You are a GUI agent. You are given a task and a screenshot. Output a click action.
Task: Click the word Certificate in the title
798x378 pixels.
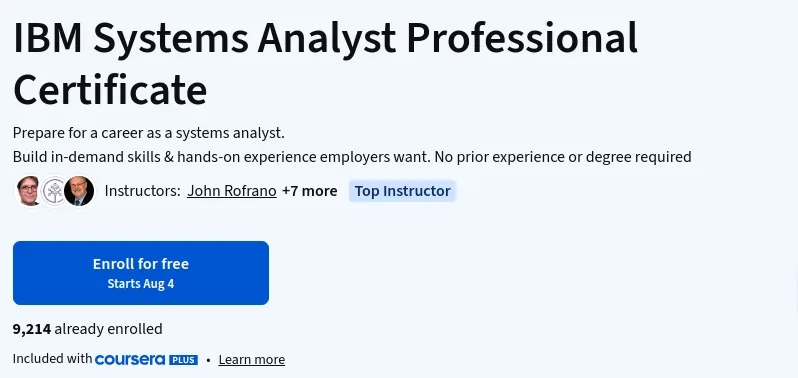pyautogui.click(x=110, y=90)
